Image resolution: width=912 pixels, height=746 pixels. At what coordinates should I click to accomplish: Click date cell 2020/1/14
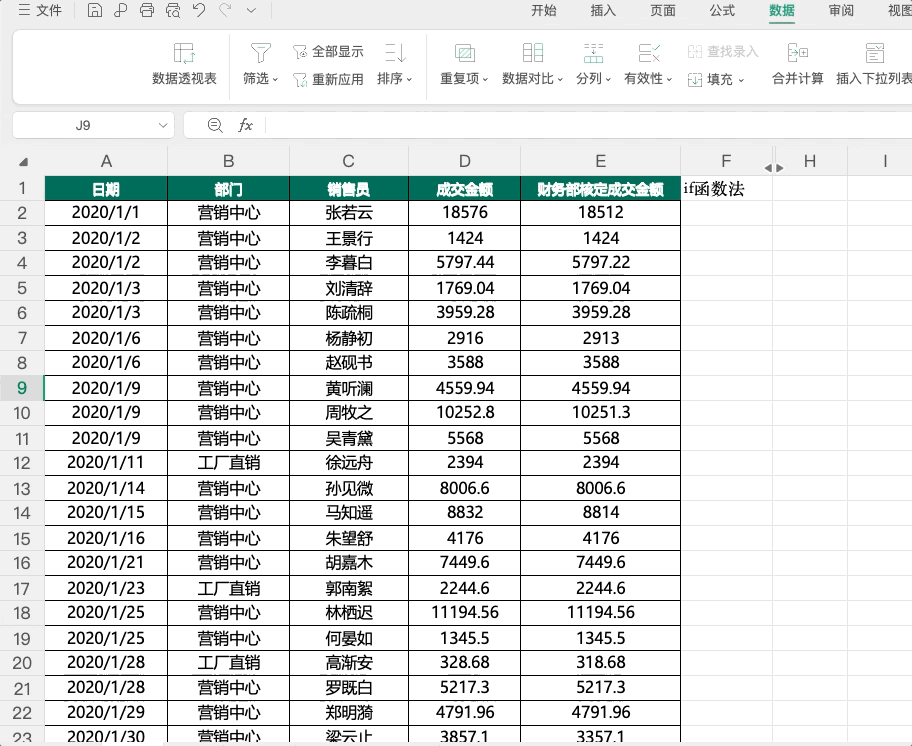point(106,488)
